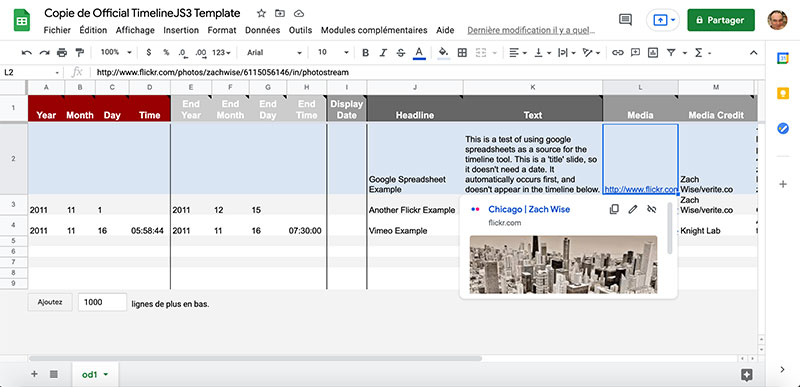Toggle strikethrough formatting
800x387 pixels.
401,53
